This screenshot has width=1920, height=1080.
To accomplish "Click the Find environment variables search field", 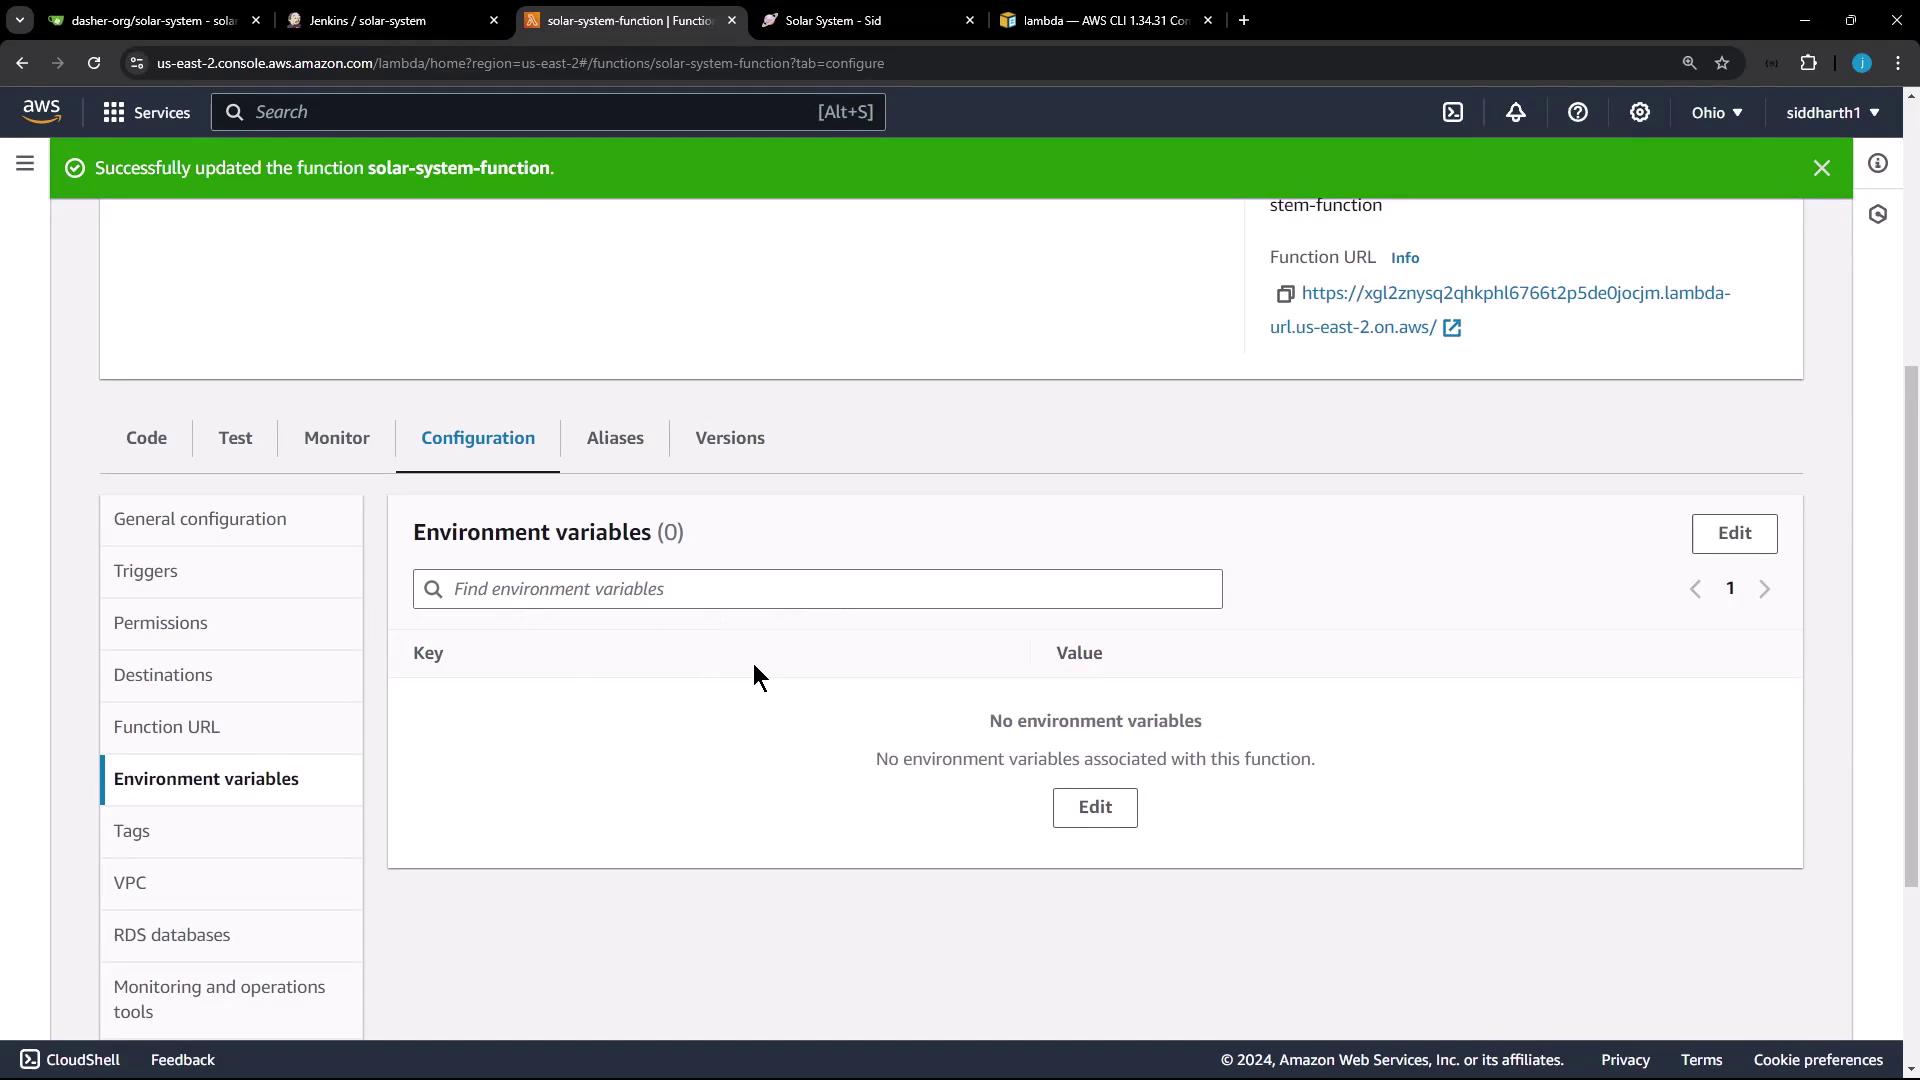I will pyautogui.click(x=817, y=589).
